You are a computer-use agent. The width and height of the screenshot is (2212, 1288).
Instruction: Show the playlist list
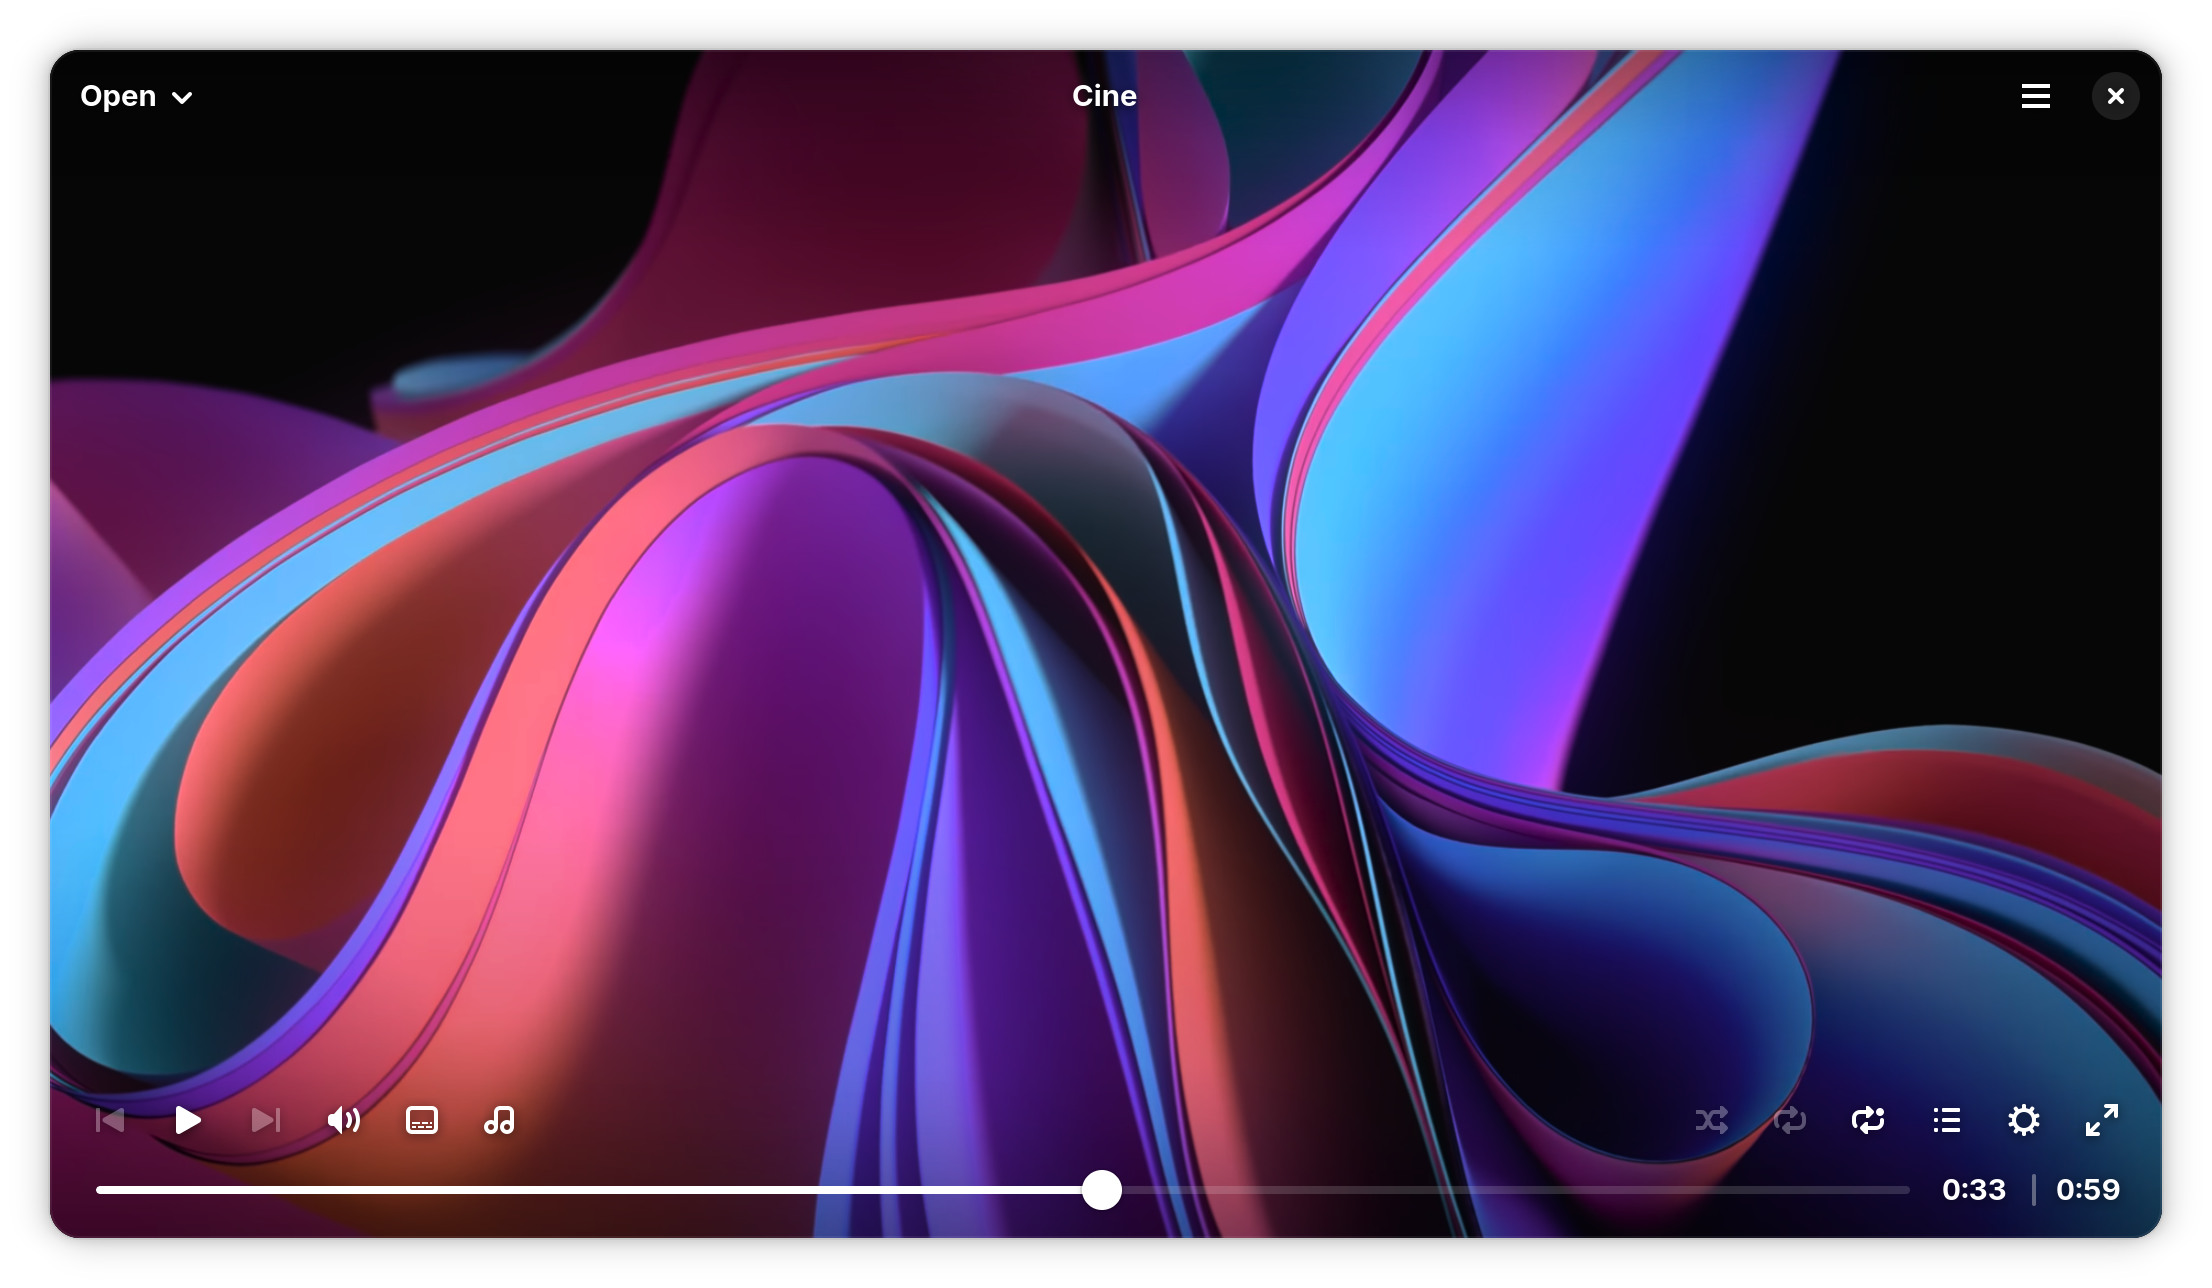(x=1946, y=1120)
